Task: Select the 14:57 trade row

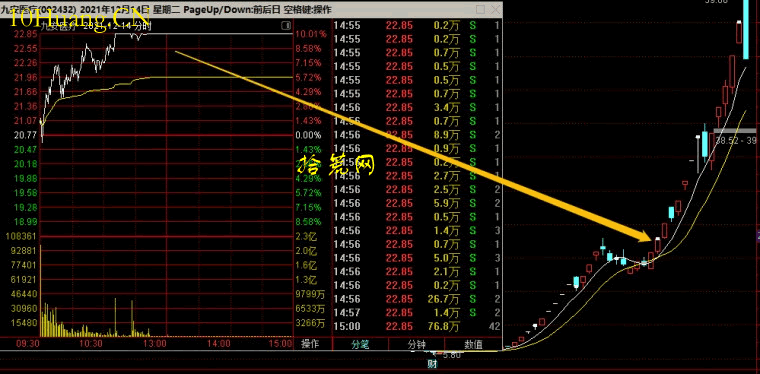Action: 418,313
